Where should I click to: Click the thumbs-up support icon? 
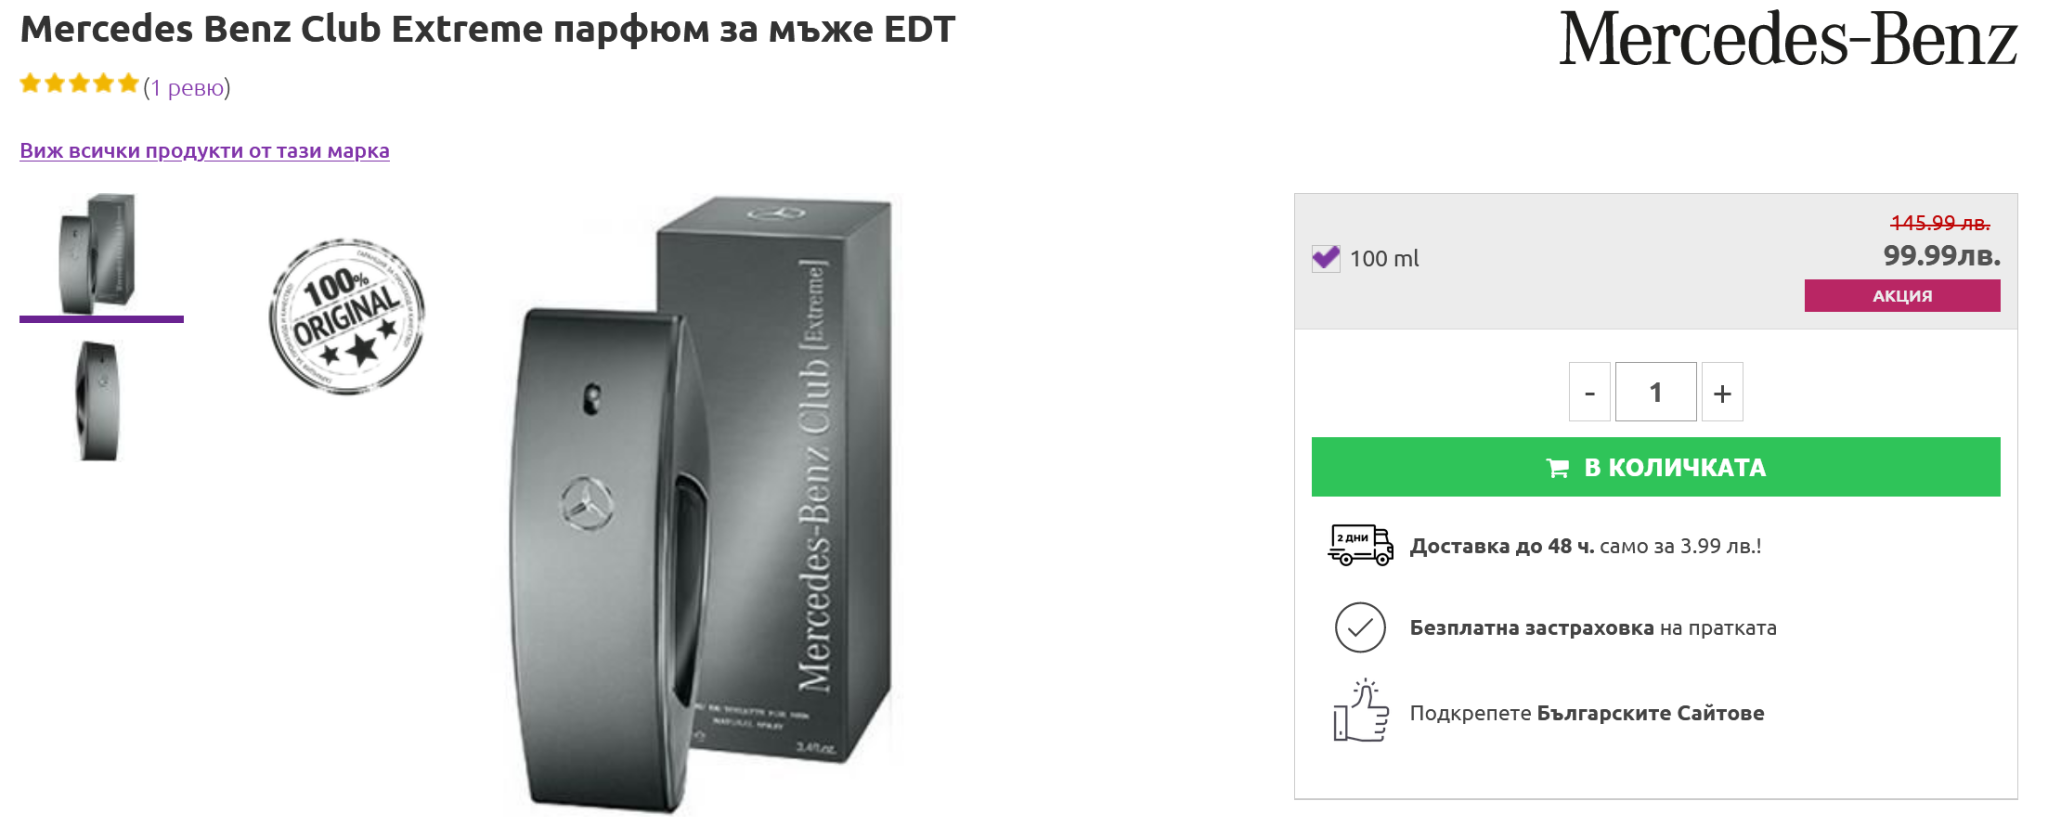click(x=1360, y=712)
